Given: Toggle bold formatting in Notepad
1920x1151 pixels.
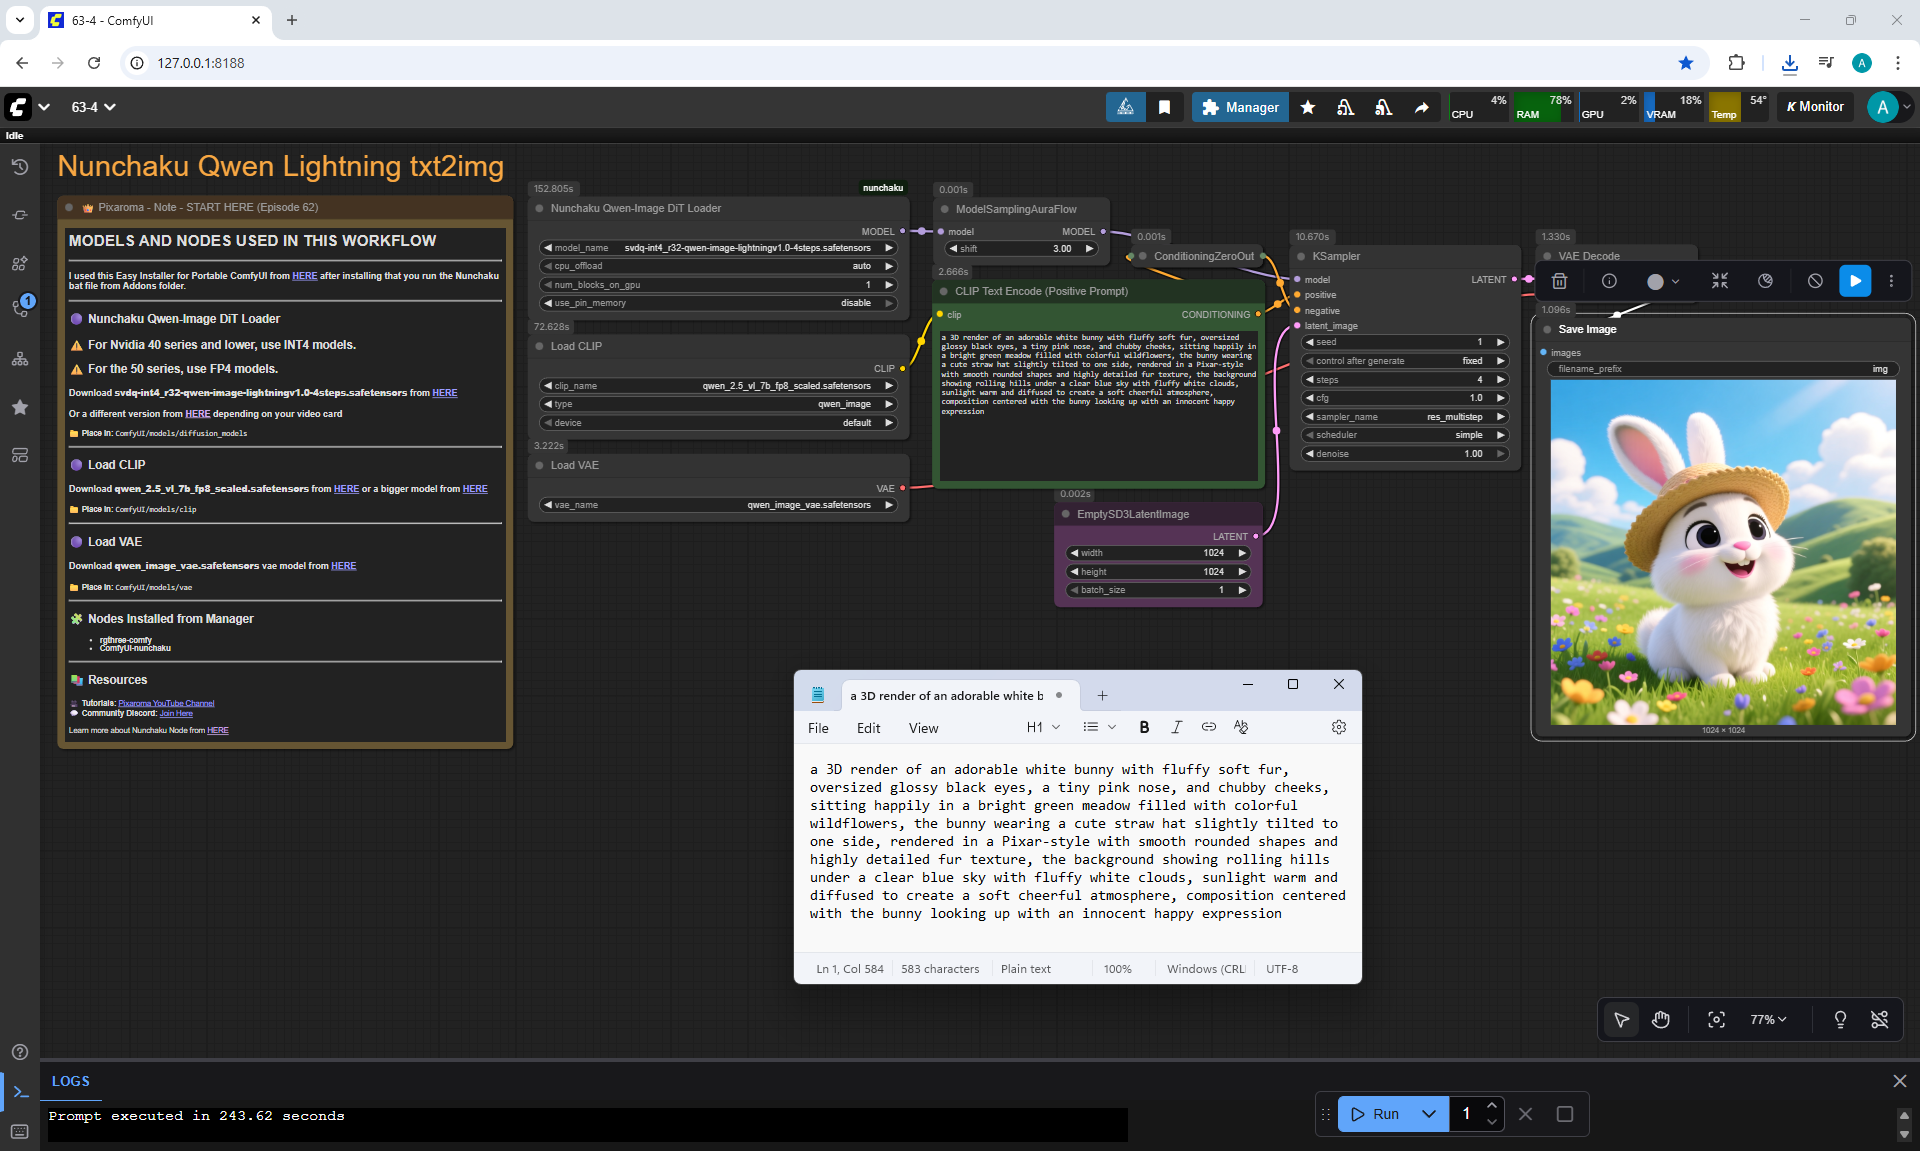Looking at the screenshot, I should point(1144,727).
